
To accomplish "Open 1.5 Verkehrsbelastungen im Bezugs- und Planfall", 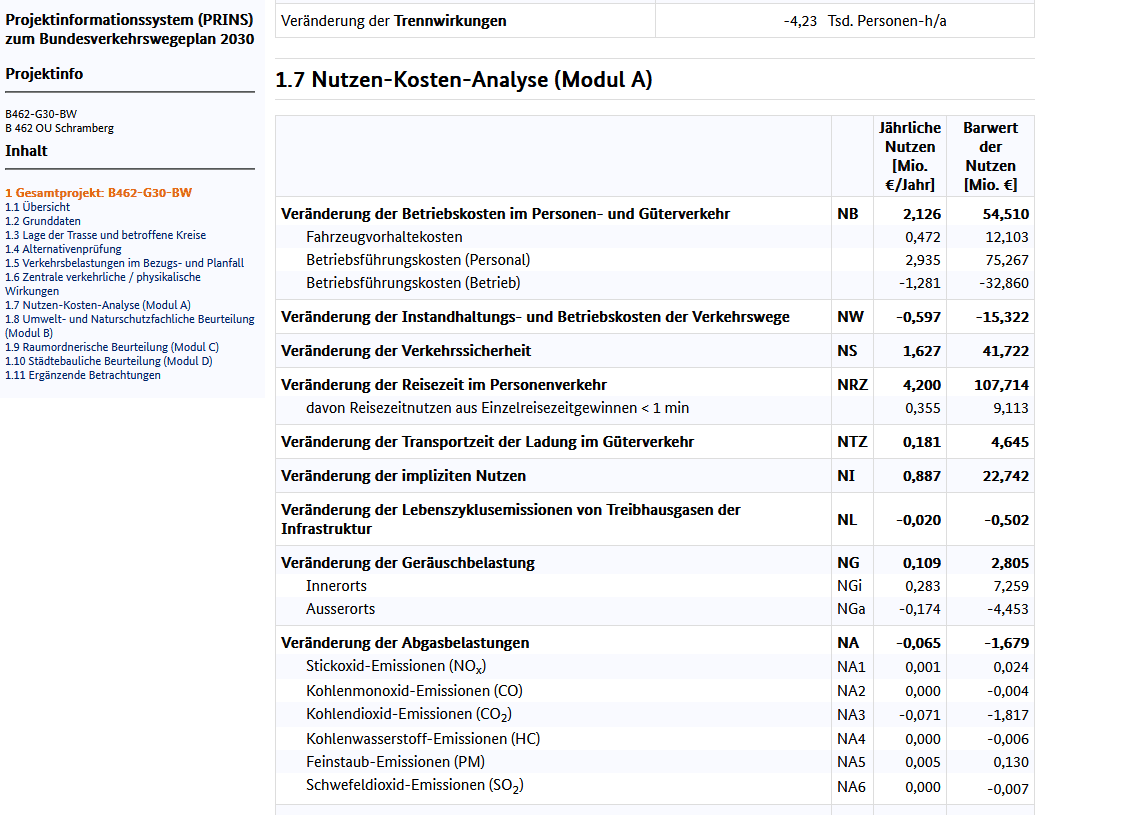I will [124, 263].
